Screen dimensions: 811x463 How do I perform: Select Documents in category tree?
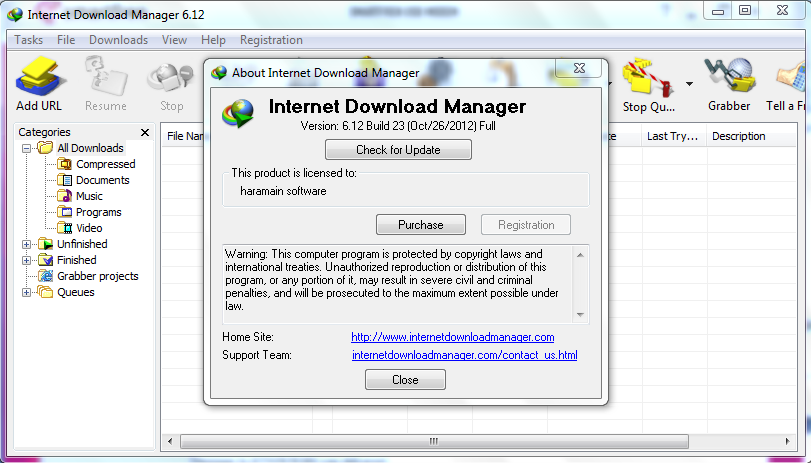(x=102, y=180)
